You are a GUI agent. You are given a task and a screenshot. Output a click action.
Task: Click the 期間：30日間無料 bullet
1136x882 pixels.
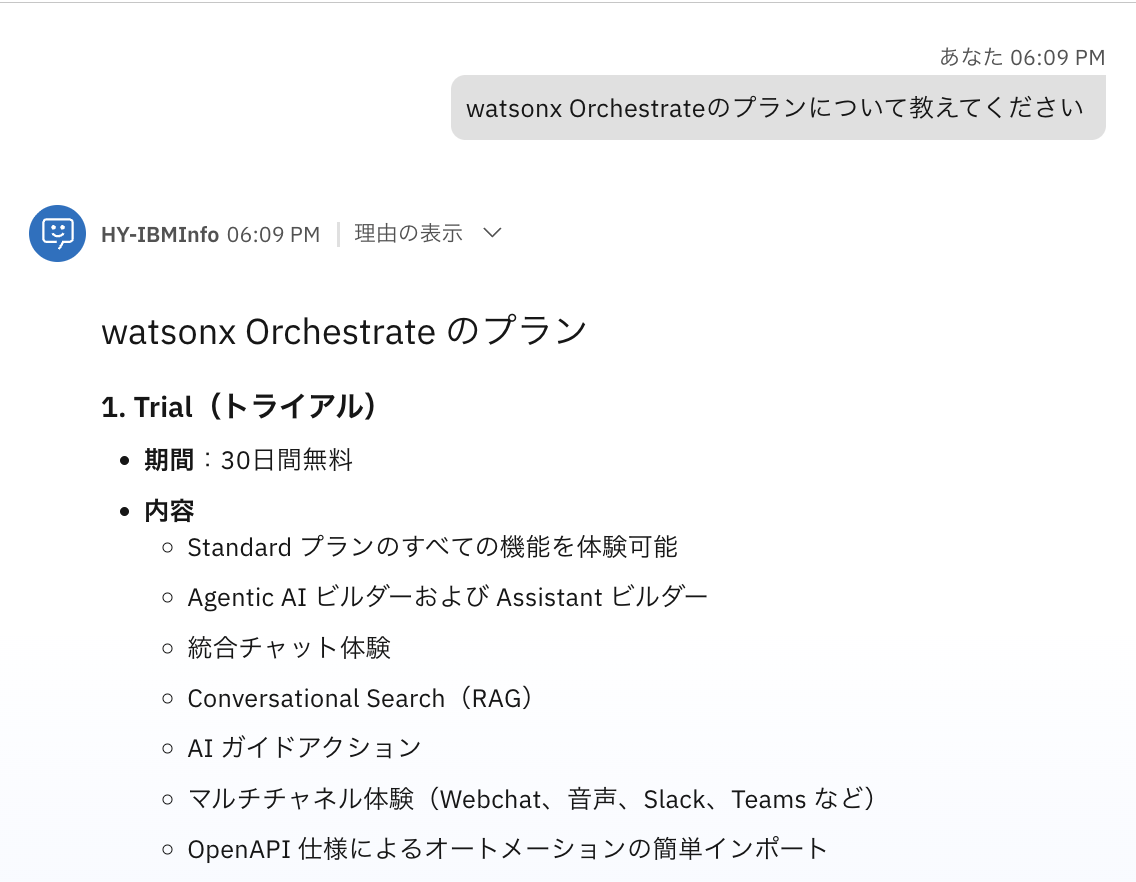click(249, 460)
